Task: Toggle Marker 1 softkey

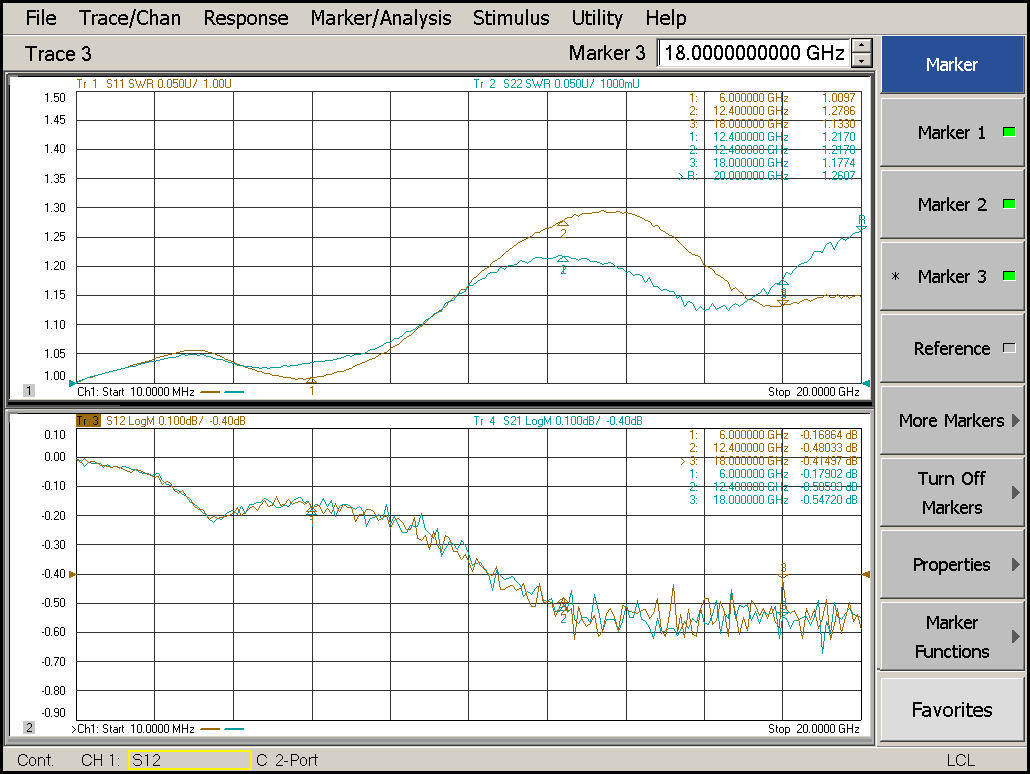Action: (952, 132)
